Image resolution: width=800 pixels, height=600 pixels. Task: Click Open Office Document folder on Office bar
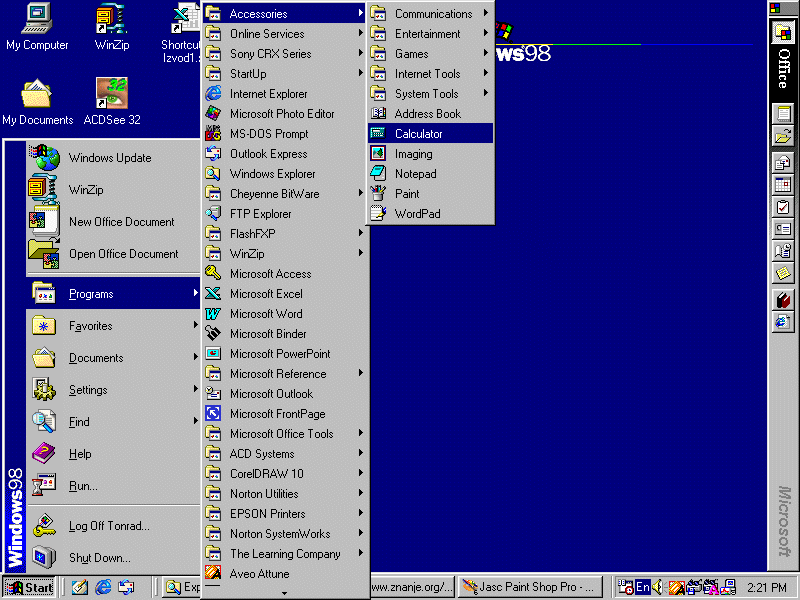[x=783, y=136]
